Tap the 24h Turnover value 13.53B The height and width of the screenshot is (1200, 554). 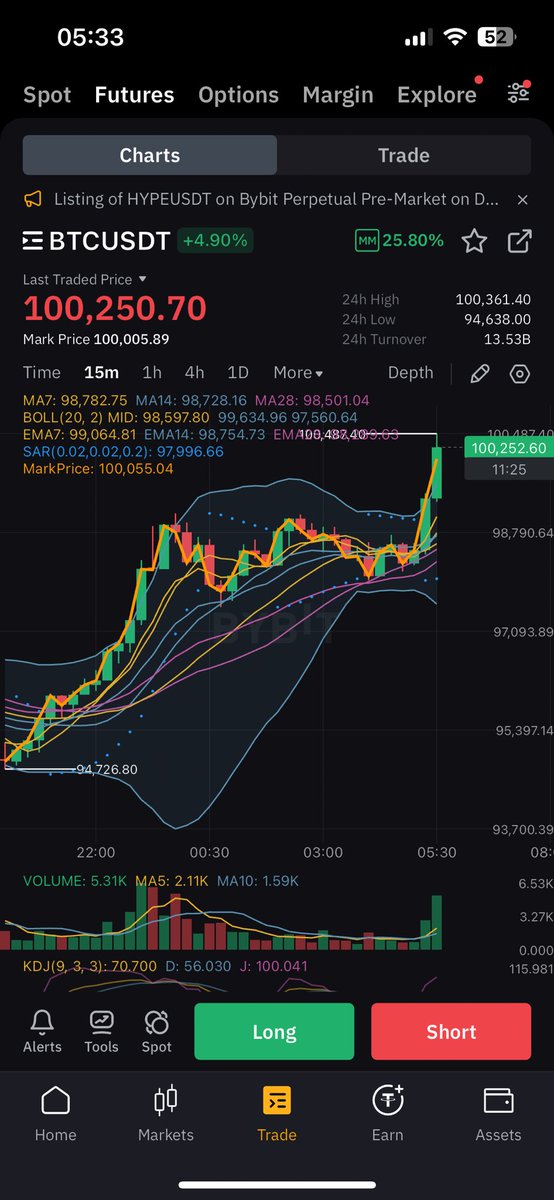point(507,339)
